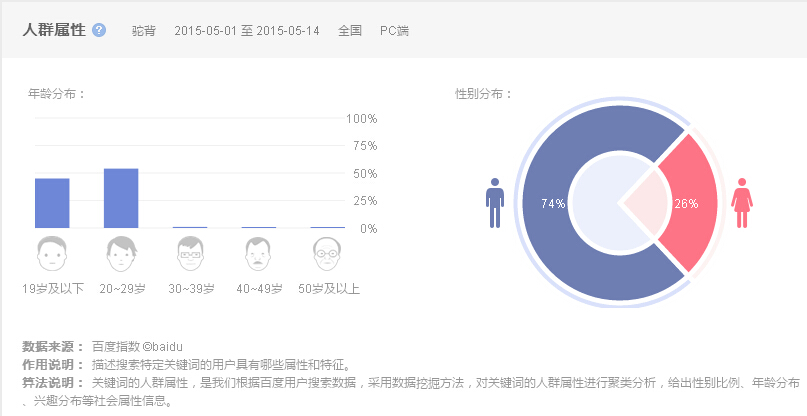Image resolution: width=807 pixels, height=416 pixels.
Task: Click the 20~29岁 age face icon
Action: tap(121, 254)
